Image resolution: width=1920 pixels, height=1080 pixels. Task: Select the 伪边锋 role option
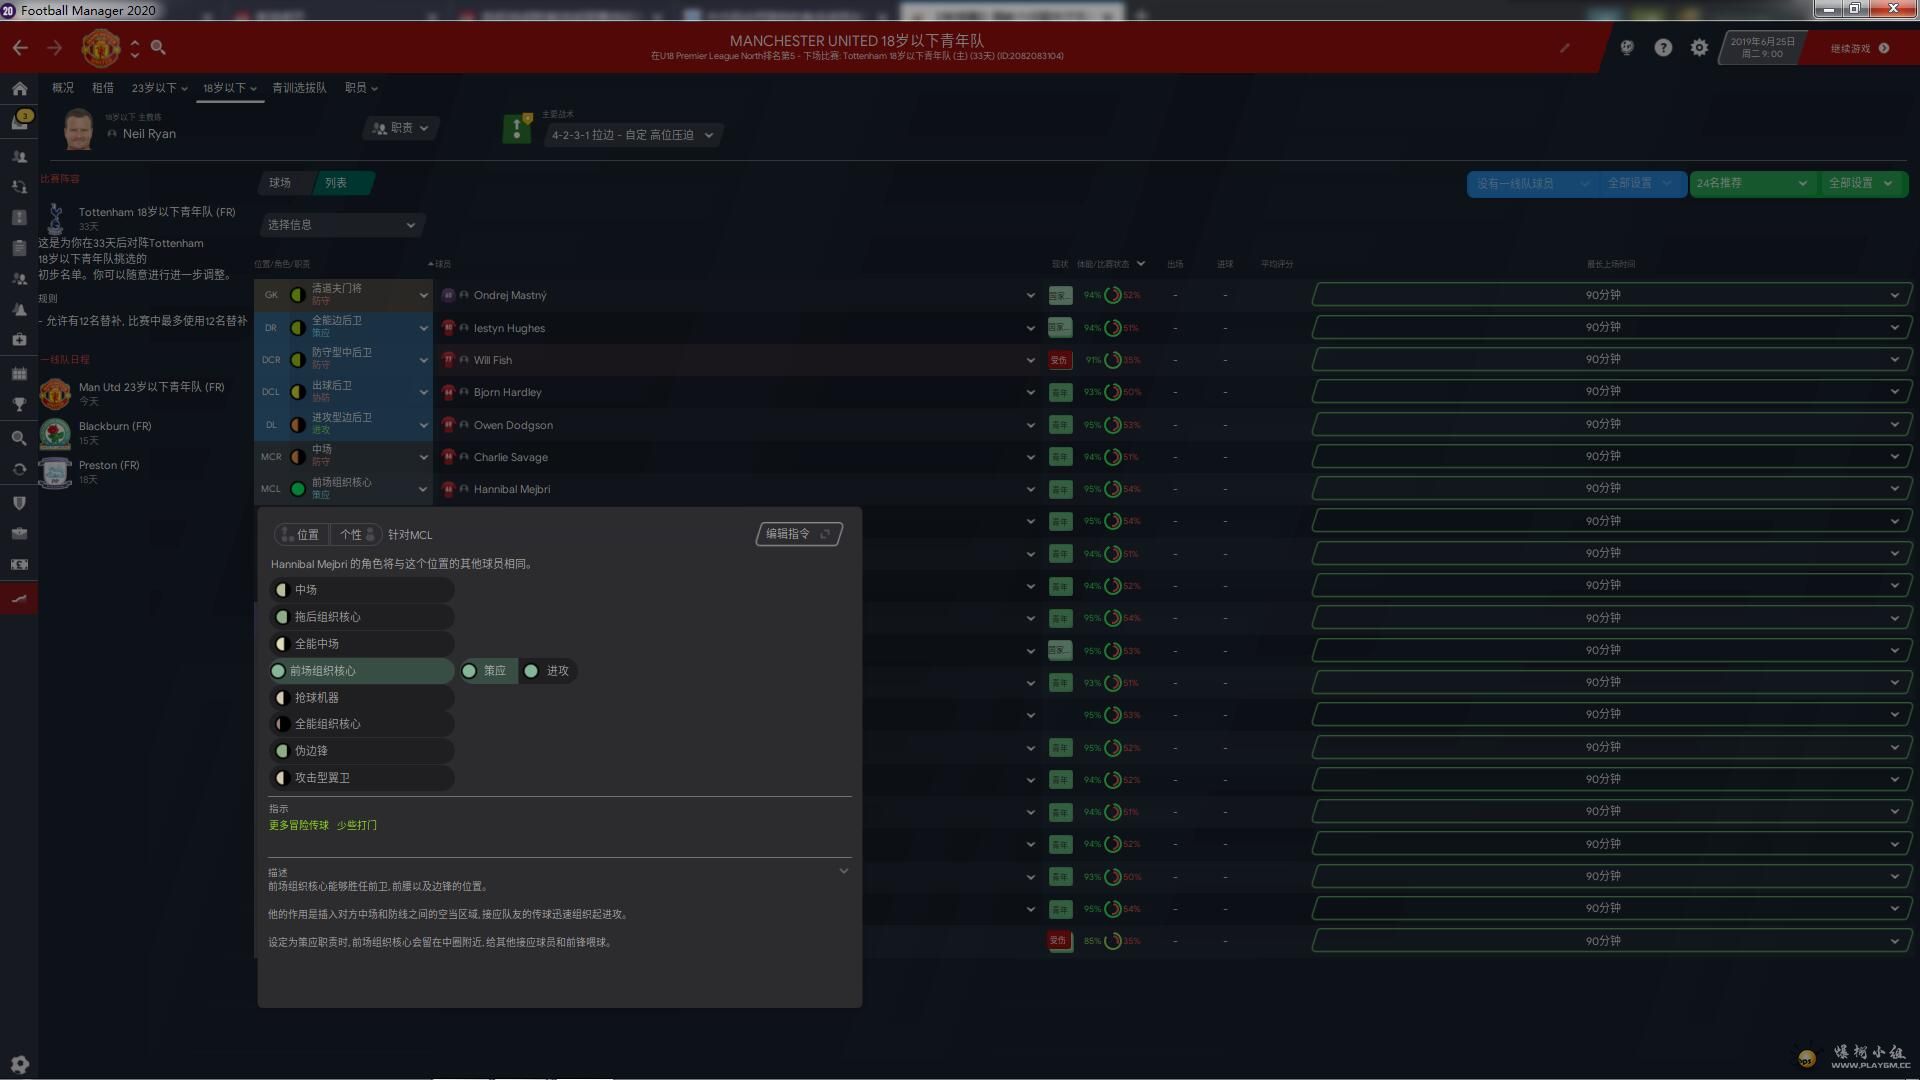coord(362,751)
